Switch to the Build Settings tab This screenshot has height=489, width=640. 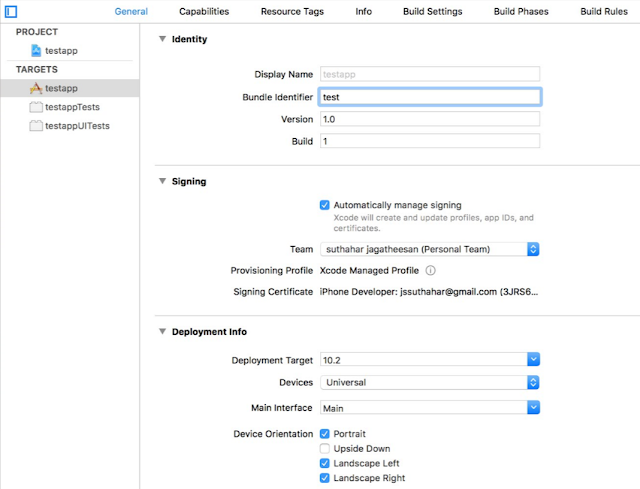pyautogui.click(x=433, y=11)
